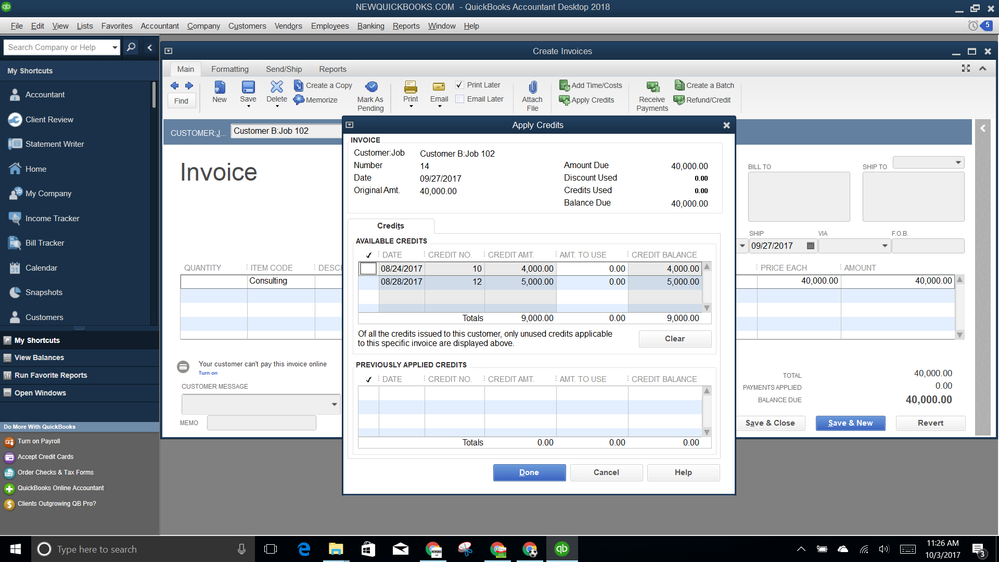999x562 pixels.
Task: Expand the invoice history side panel
Action: pos(983,129)
